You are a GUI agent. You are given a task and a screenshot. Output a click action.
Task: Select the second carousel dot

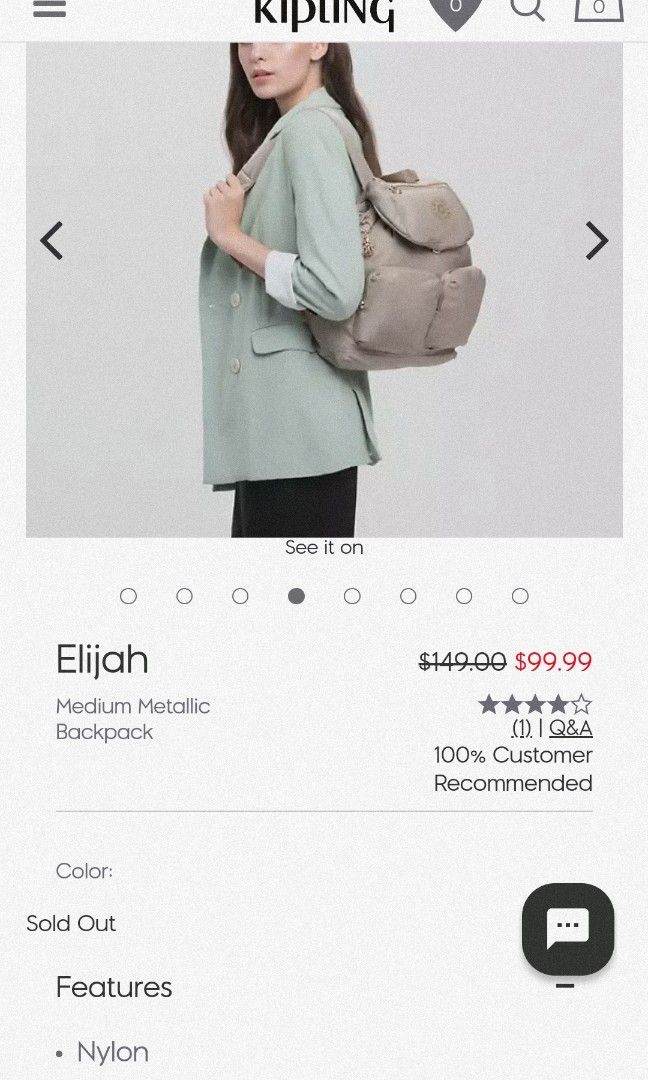185,596
